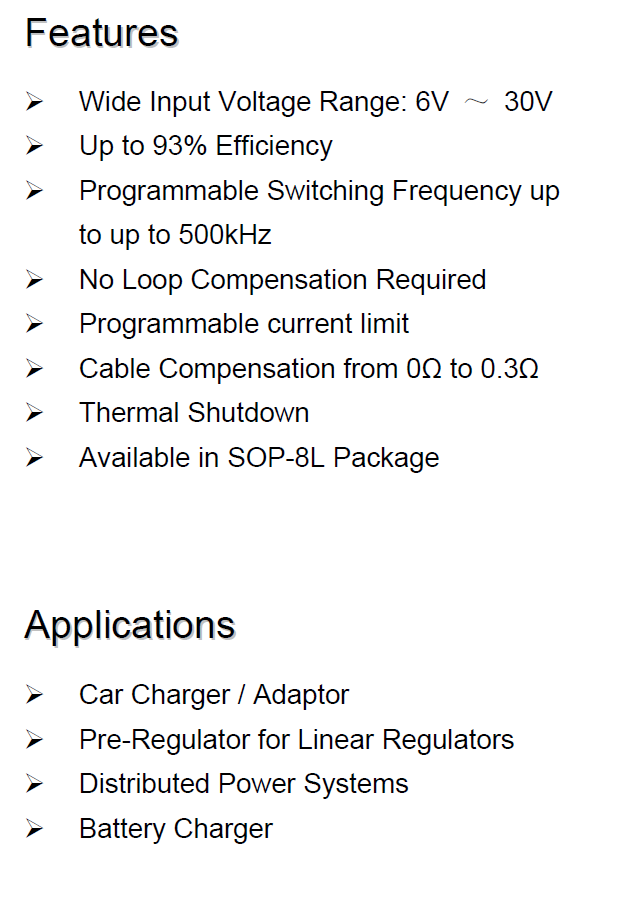This screenshot has width=635, height=912.
Task: Click the arrow bullet beside Programmable Switching Frequency
Action: click(x=35, y=191)
